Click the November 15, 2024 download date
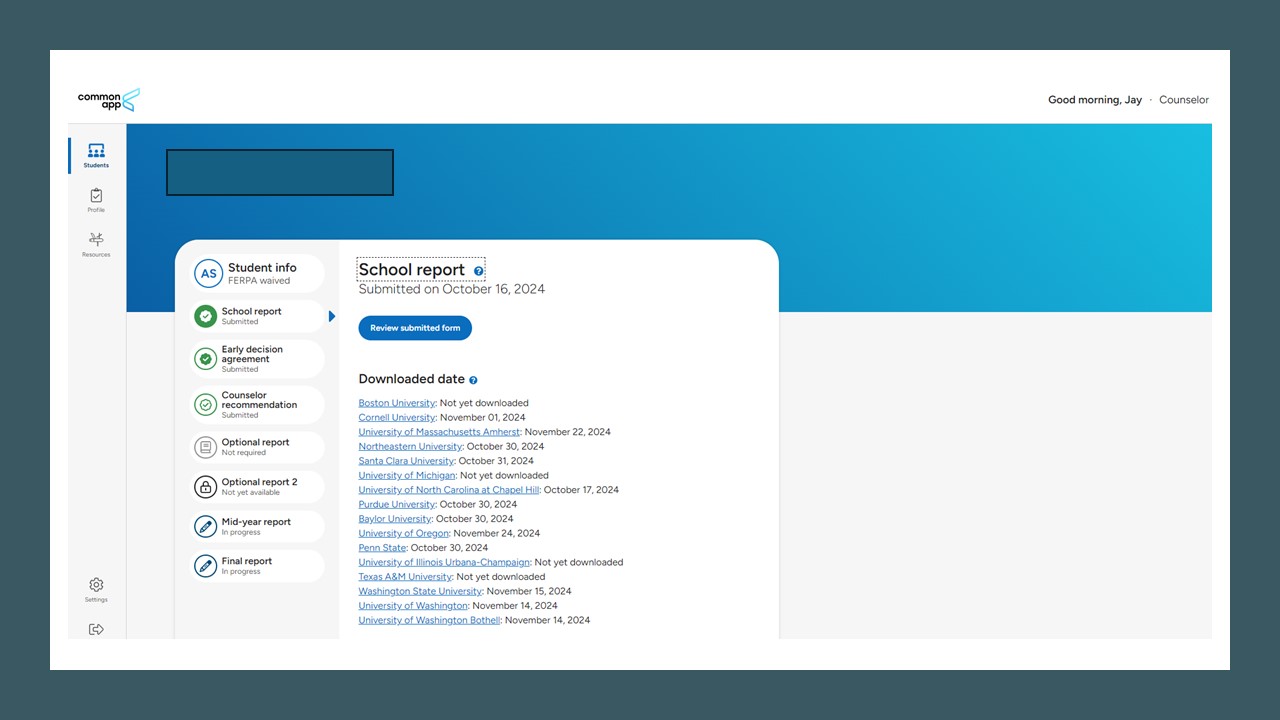 pyautogui.click(x=529, y=591)
